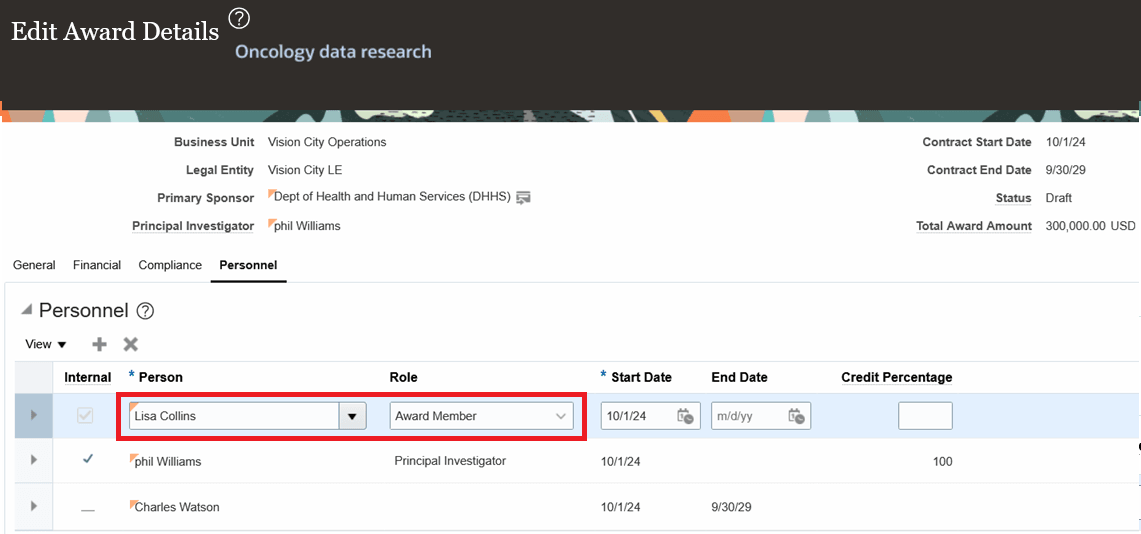
Task: Expand the phil Williams row details
Action: [33, 460]
